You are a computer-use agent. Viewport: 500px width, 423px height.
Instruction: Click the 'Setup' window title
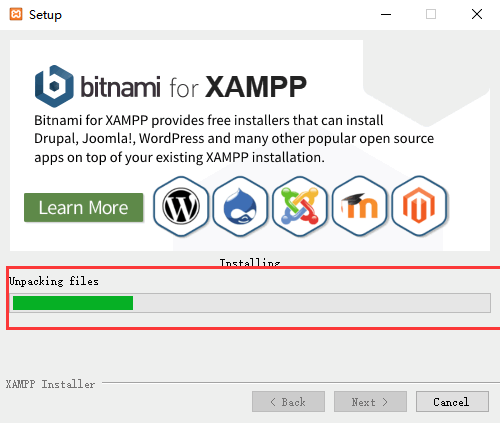pos(45,15)
